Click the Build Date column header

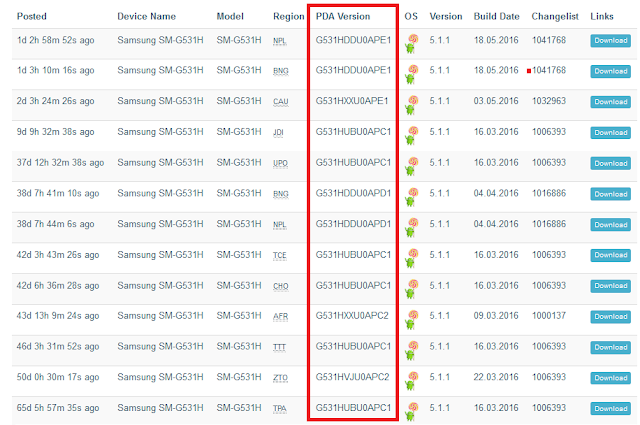click(x=496, y=16)
